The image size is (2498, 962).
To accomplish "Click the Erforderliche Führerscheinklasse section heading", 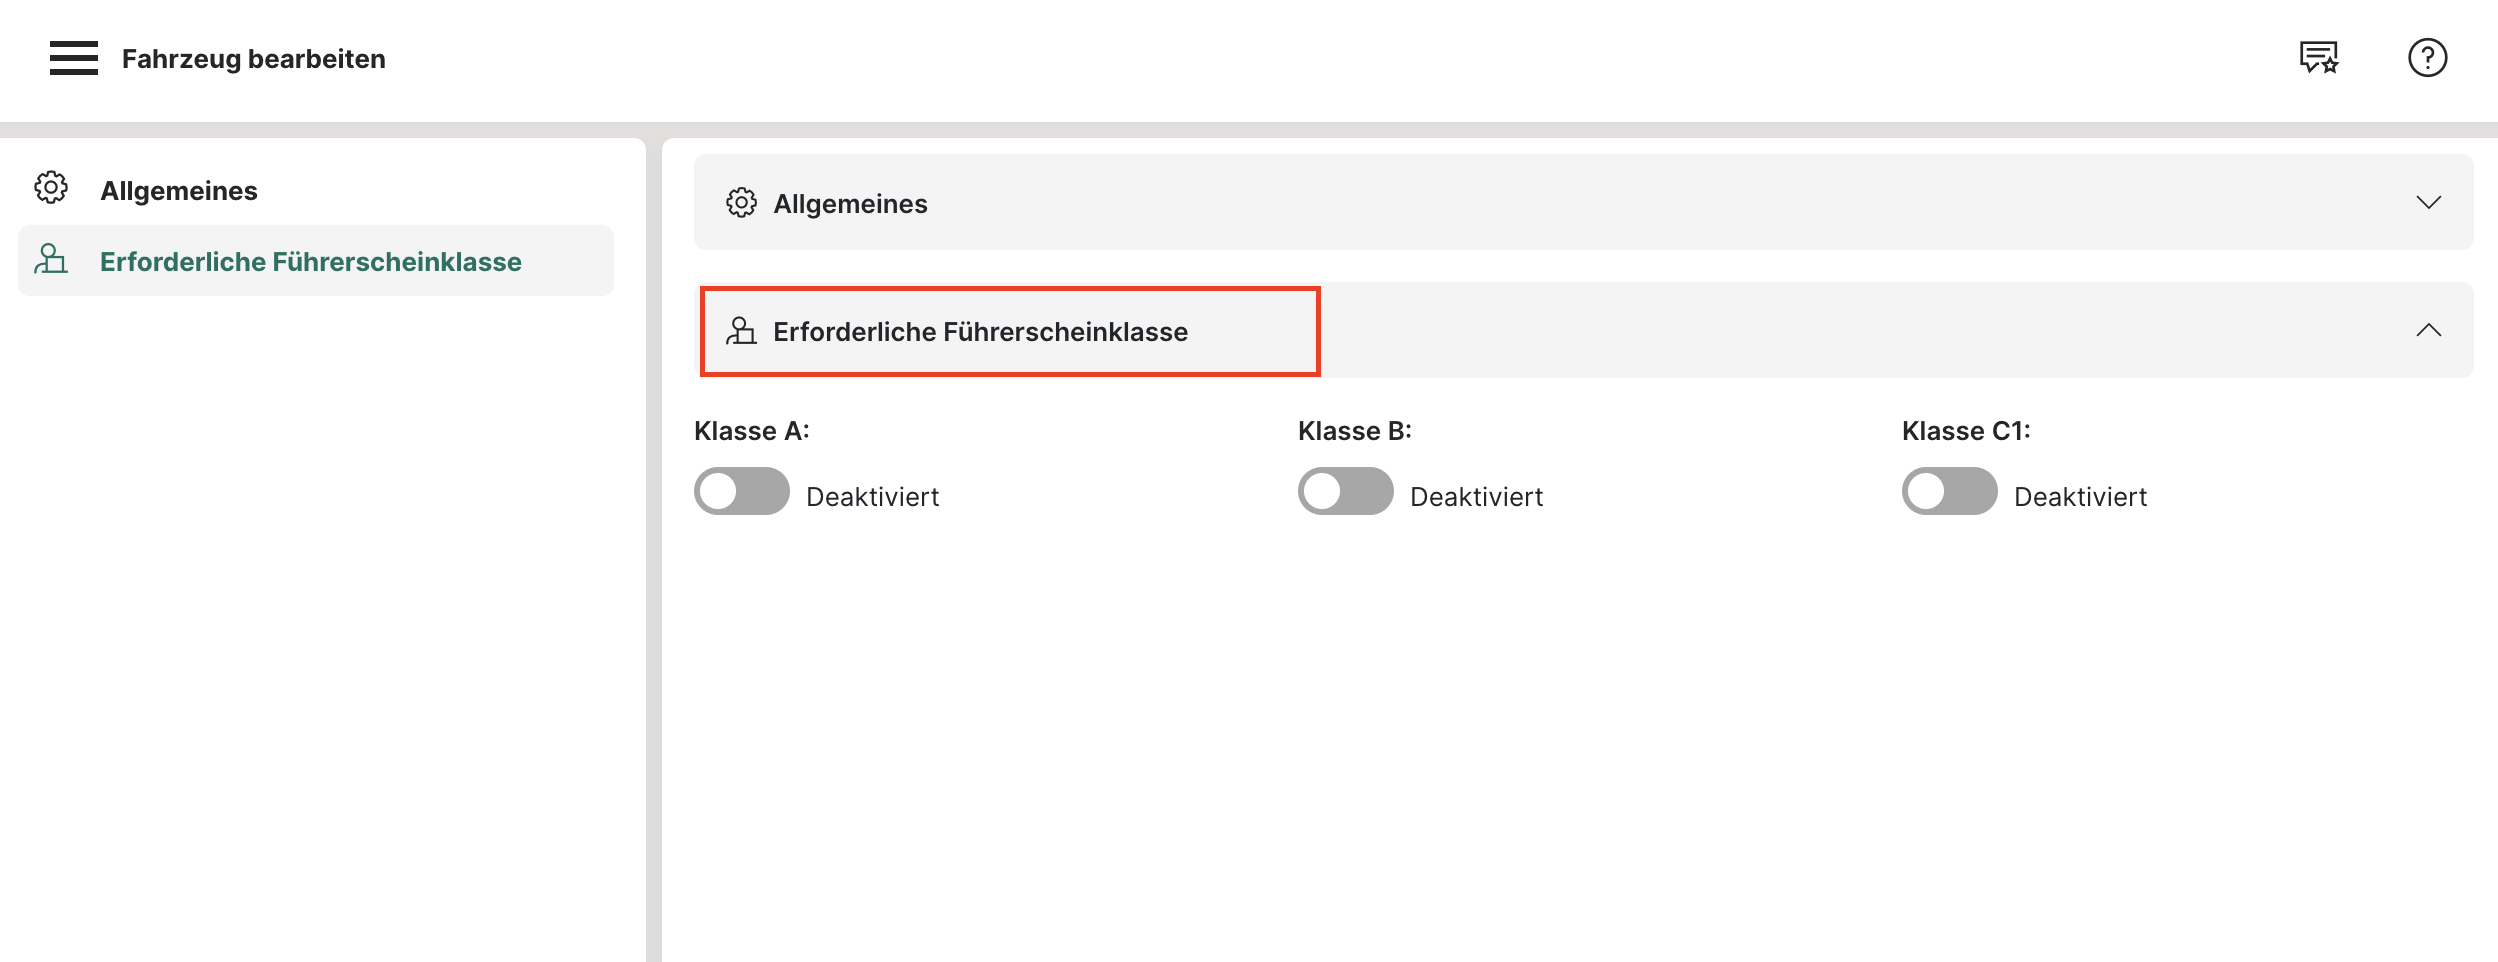I will [980, 332].
